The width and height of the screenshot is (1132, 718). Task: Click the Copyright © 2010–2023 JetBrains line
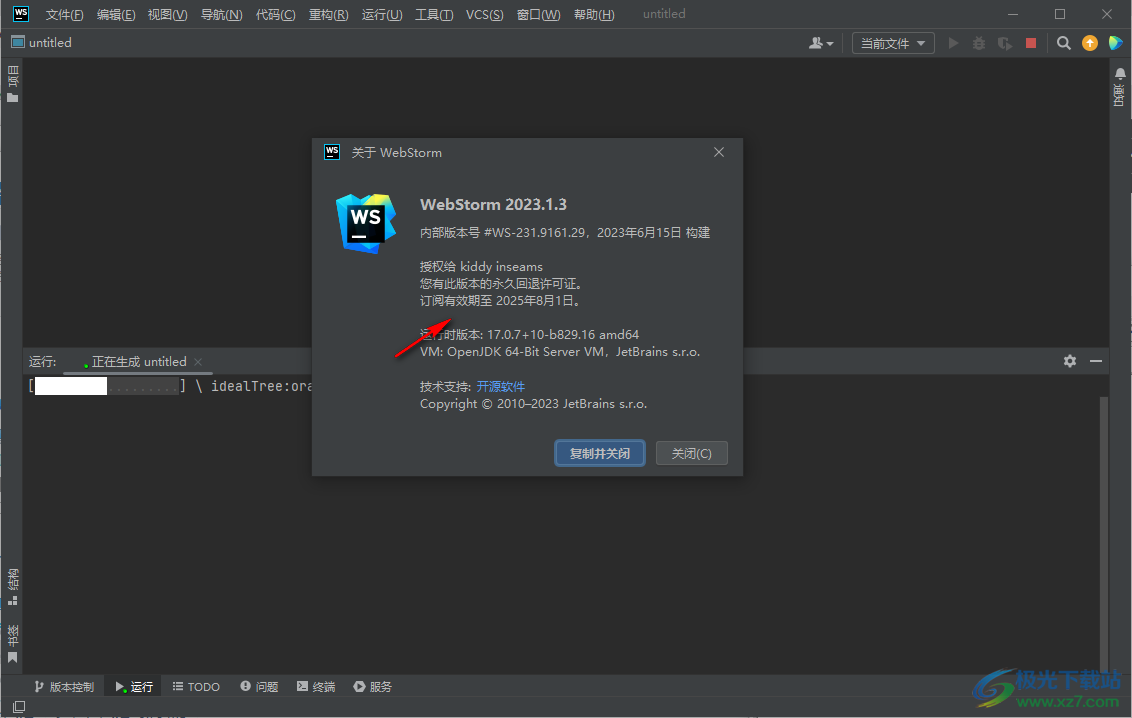point(534,404)
